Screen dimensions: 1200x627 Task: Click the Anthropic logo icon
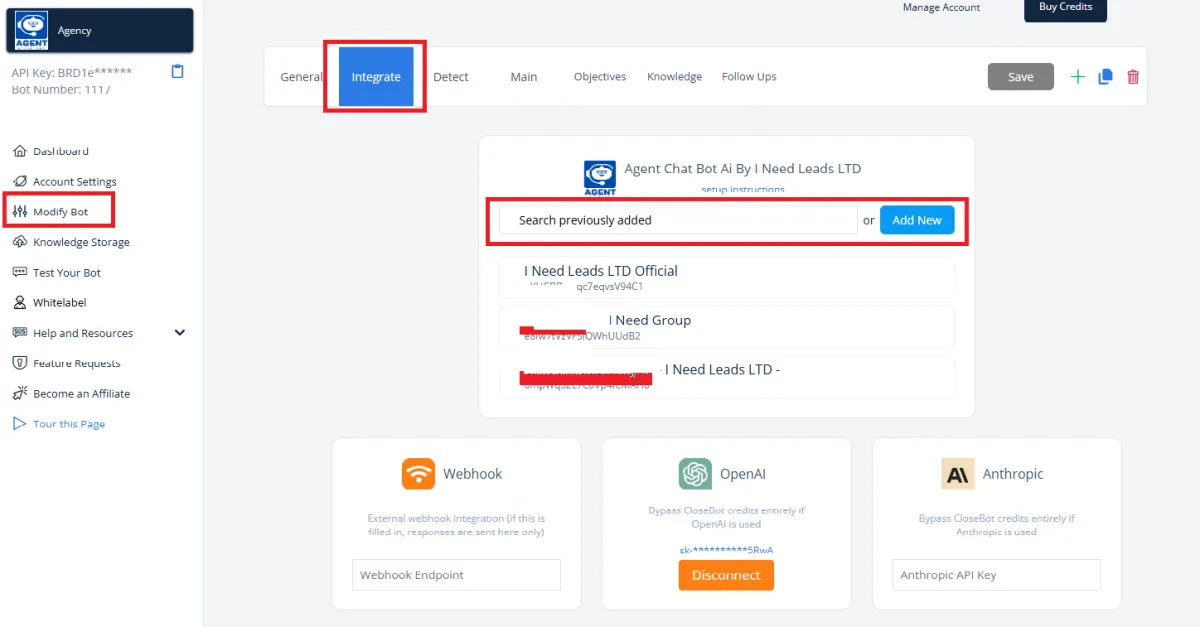coord(958,474)
